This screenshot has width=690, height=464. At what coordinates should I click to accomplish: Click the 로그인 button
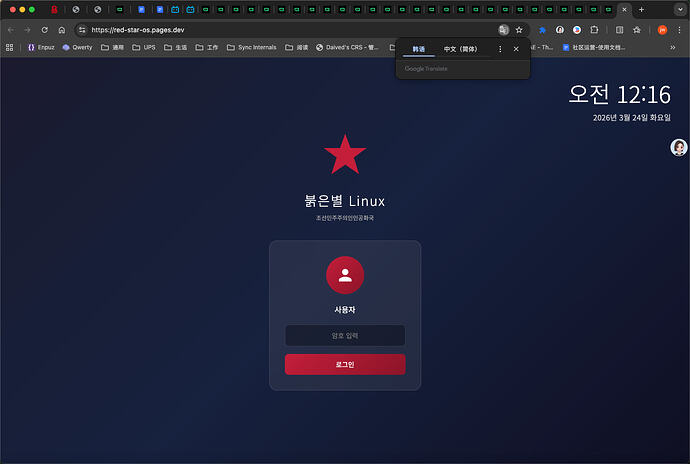click(345, 365)
